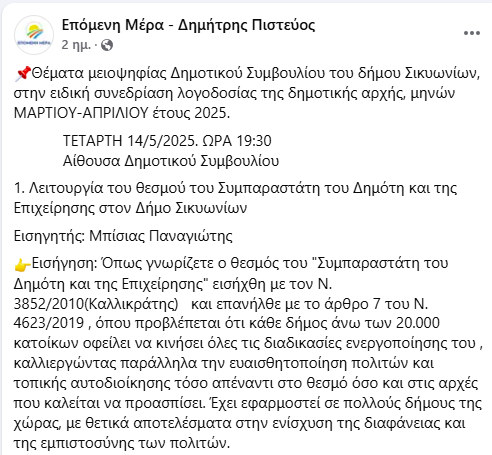Screen dimensions: 492x455
Task: Click the pointing hand emoji before Εισήγηση
Action: (23, 265)
